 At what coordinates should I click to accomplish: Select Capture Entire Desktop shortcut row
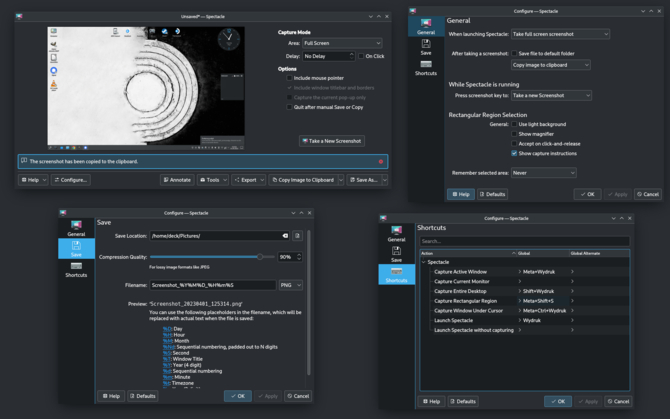[x=524, y=291]
